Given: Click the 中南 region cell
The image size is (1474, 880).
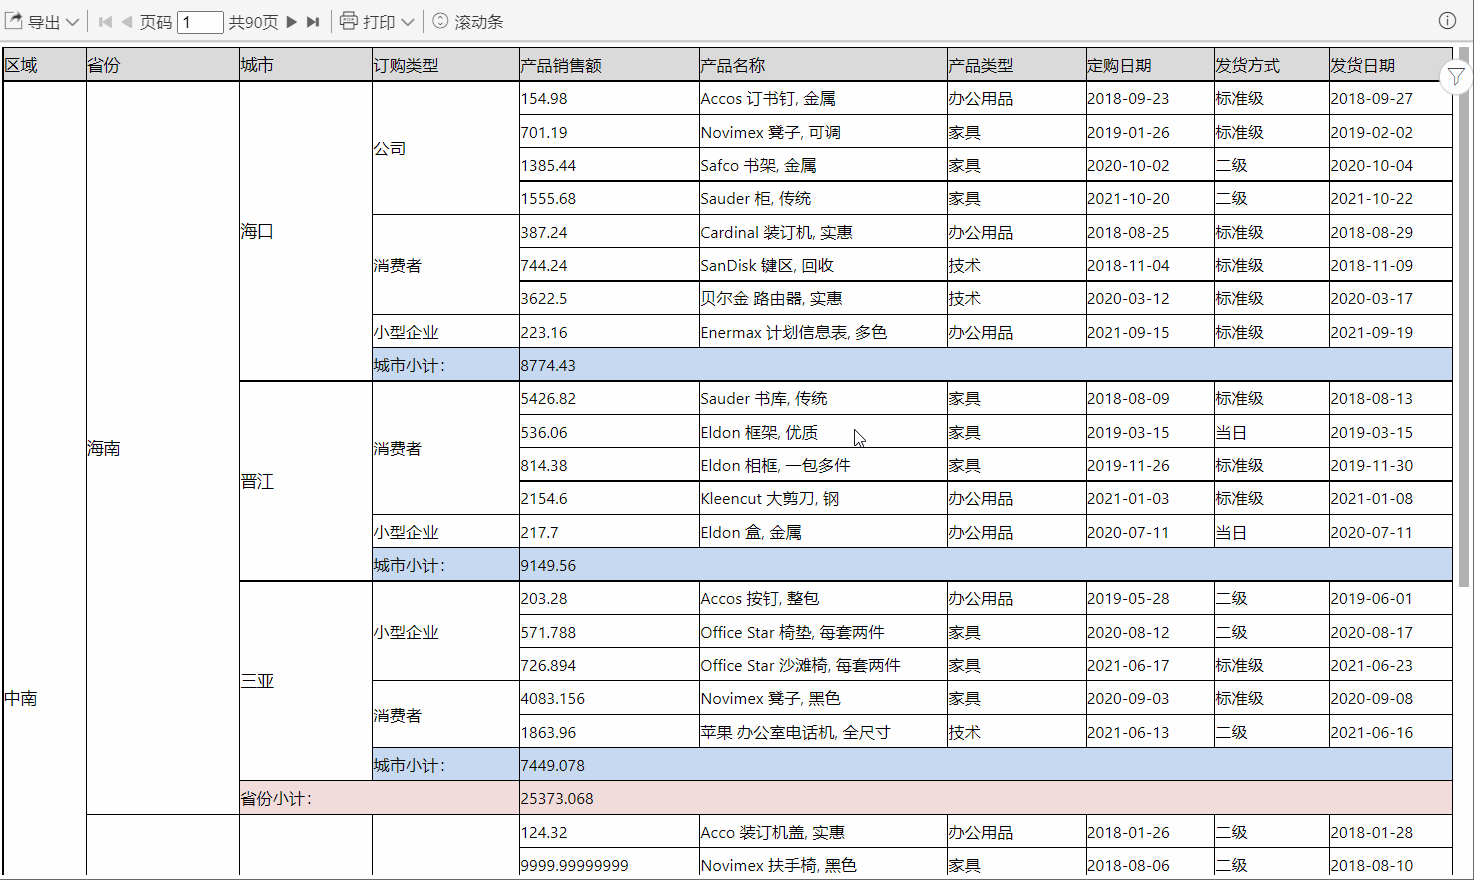Looking at the screenshot, I should (x=45, y=698).
